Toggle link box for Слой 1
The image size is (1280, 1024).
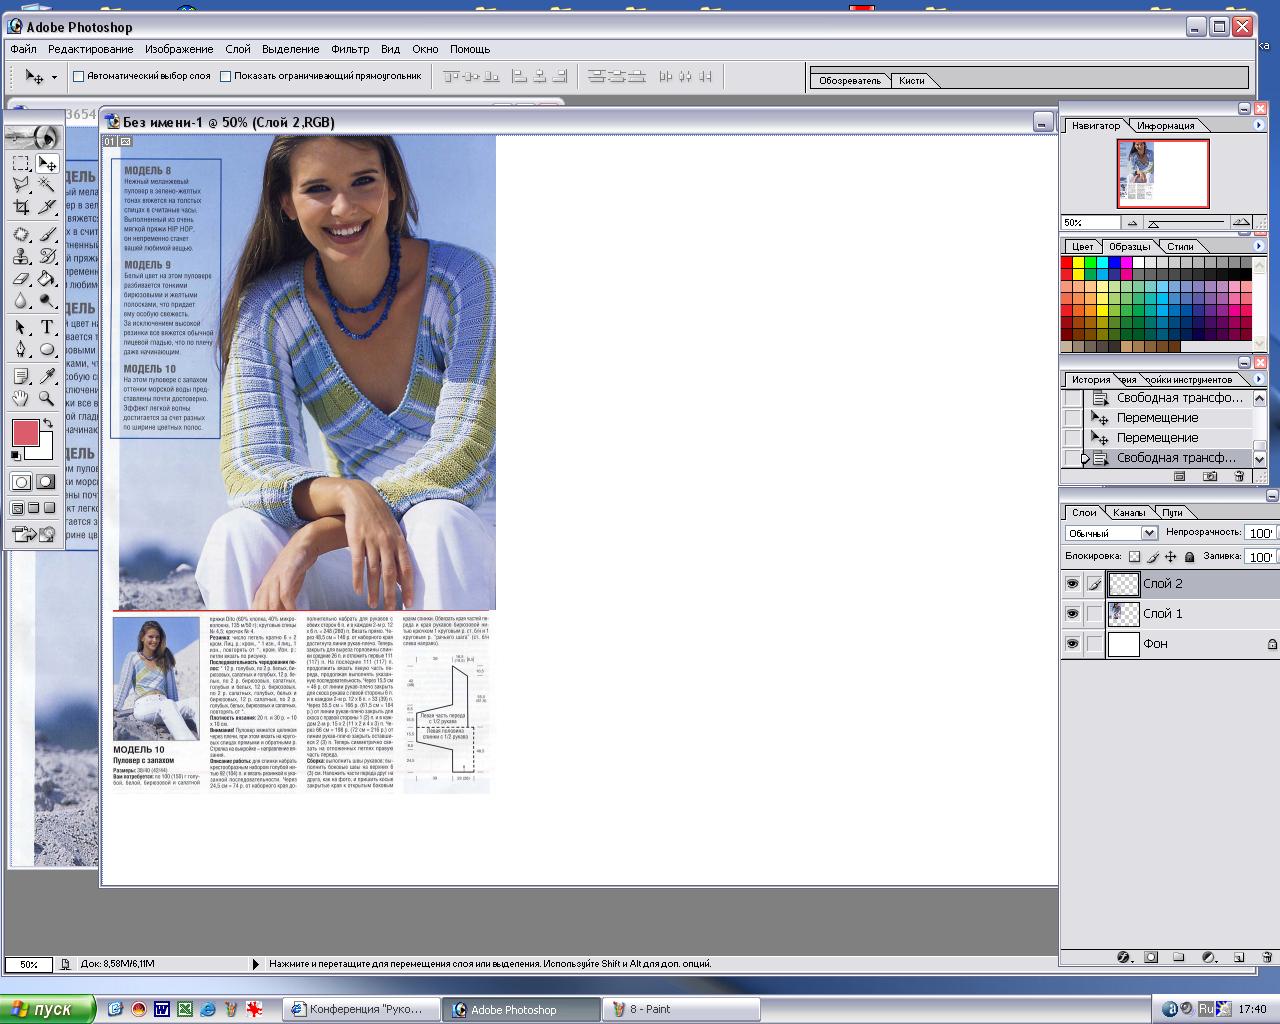click(x=1094, y=614)
